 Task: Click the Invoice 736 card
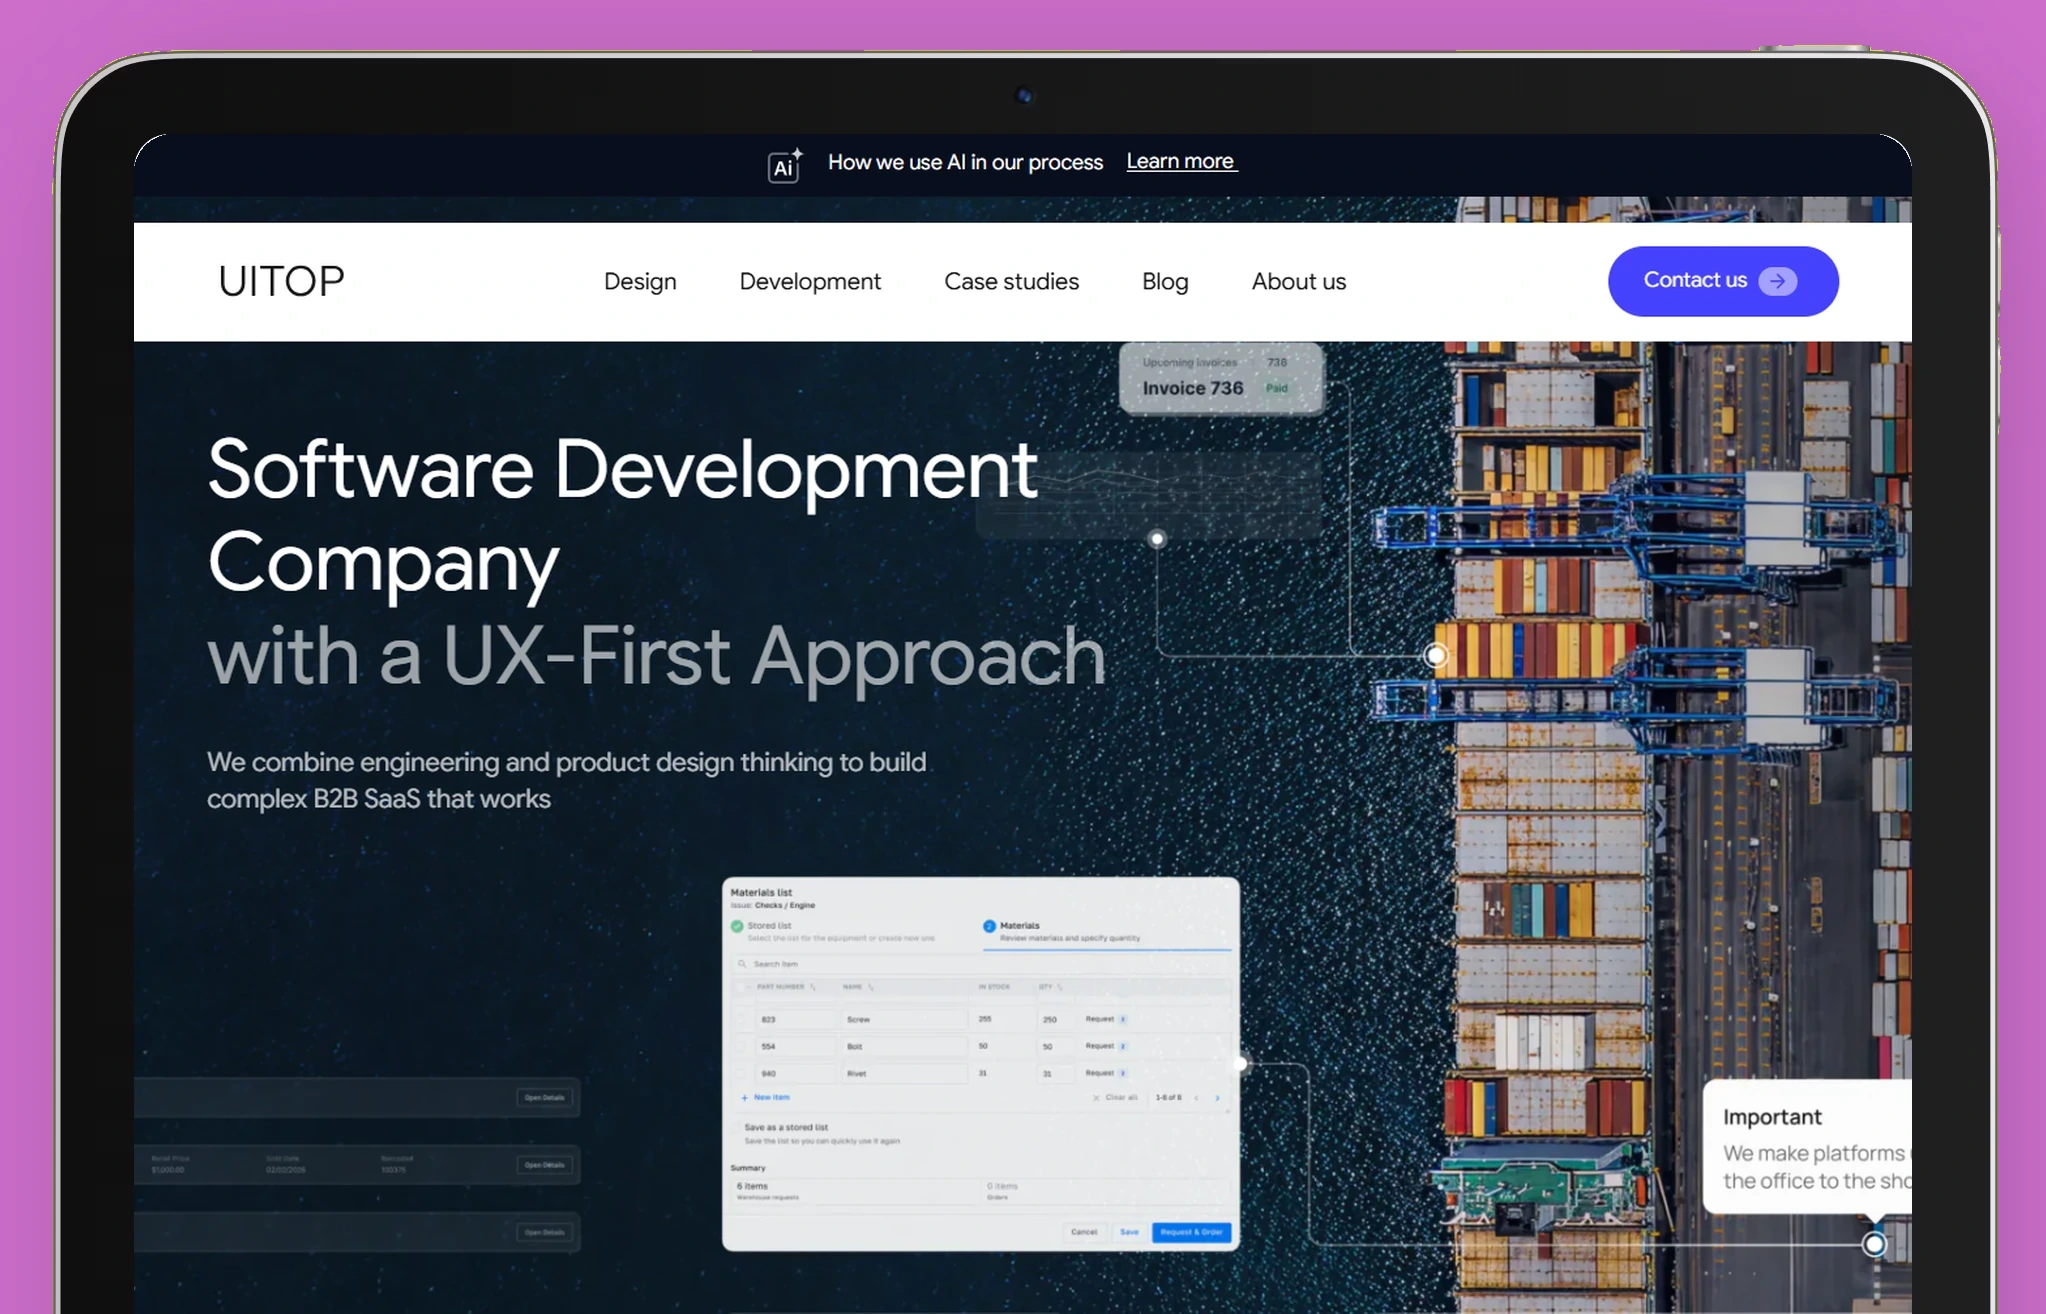click(x=1221, y=378)
